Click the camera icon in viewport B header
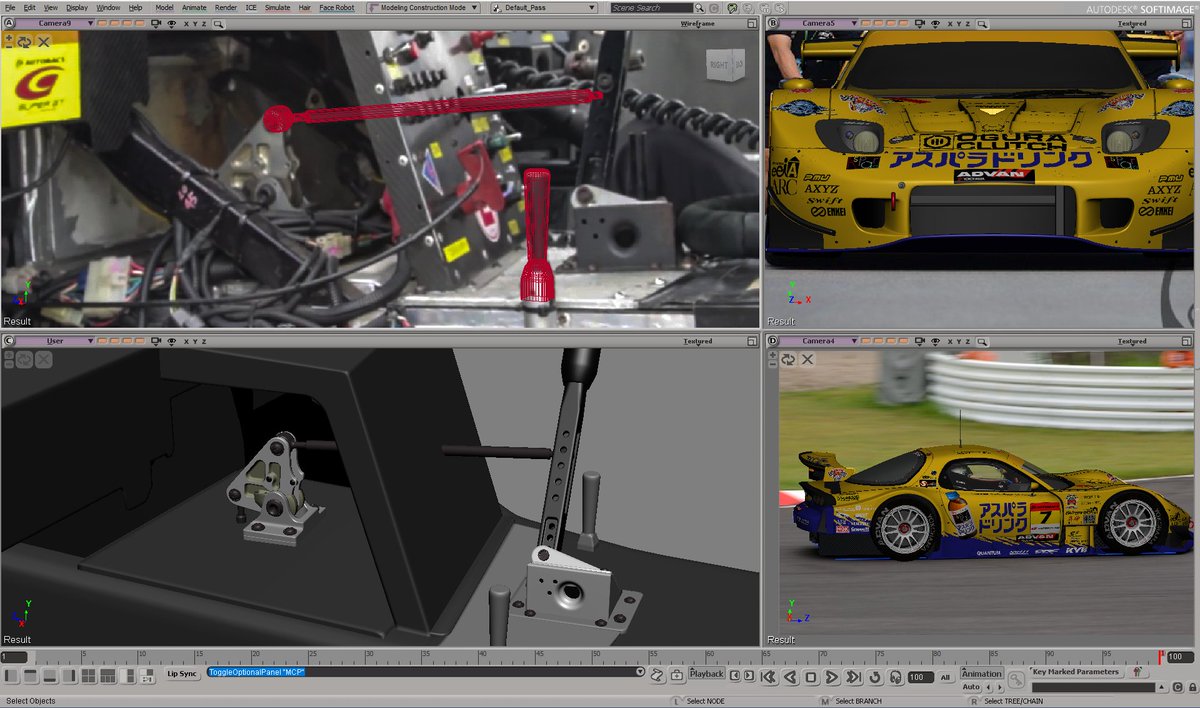This screenshot has height=708, width=1200. point(920,23)
